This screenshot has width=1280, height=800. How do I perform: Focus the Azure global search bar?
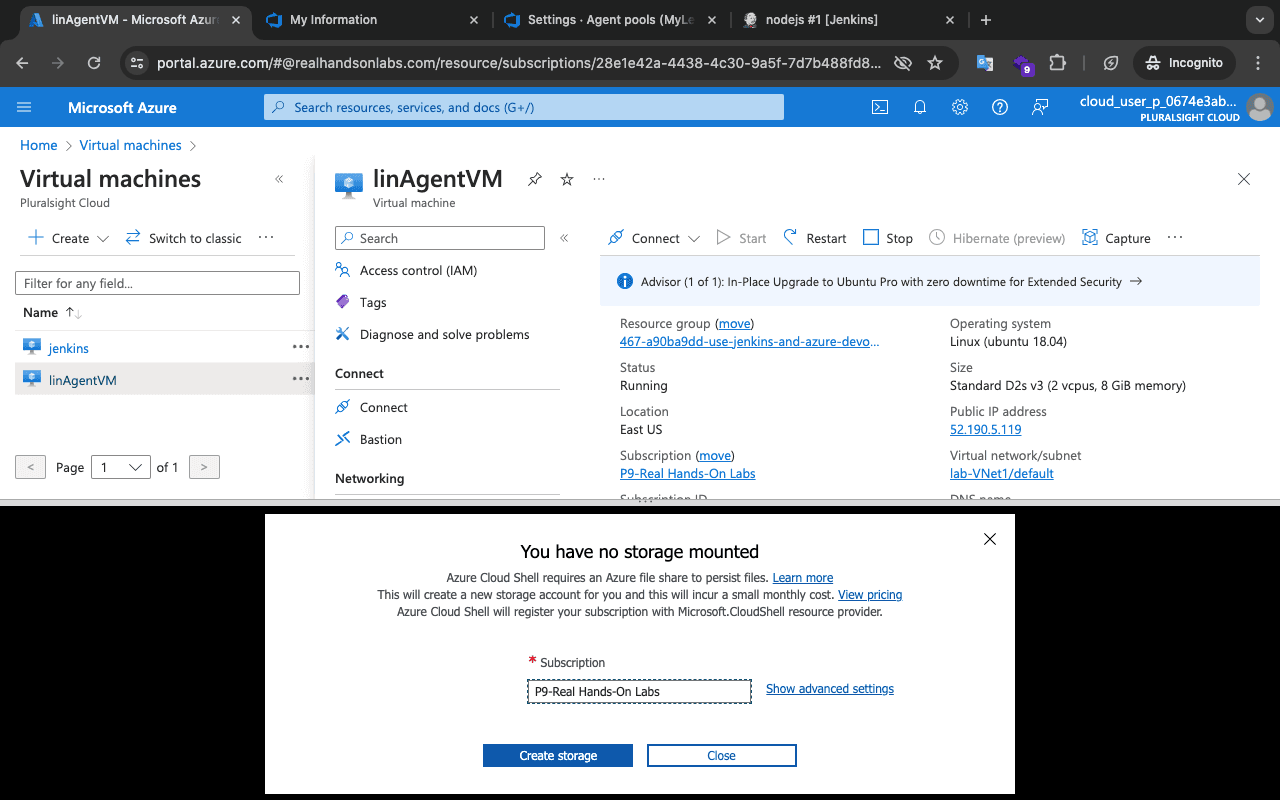click(x=524, y=107)
